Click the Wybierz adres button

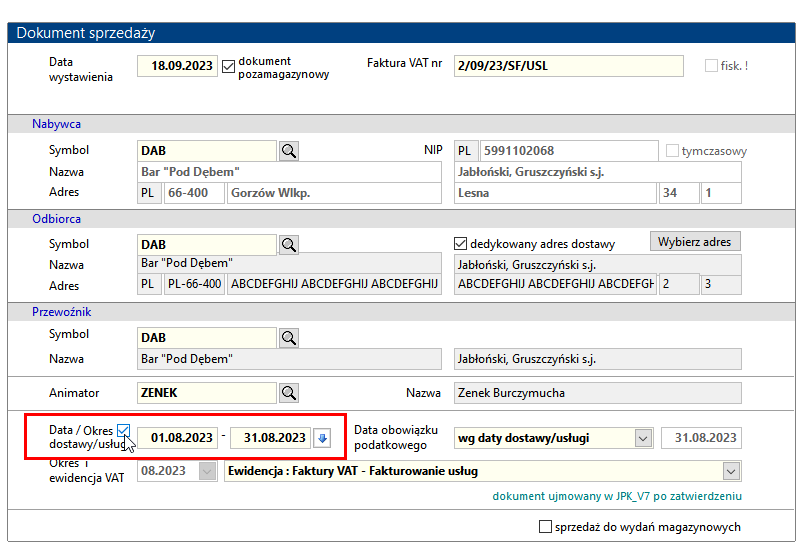(x=695, y=241)
